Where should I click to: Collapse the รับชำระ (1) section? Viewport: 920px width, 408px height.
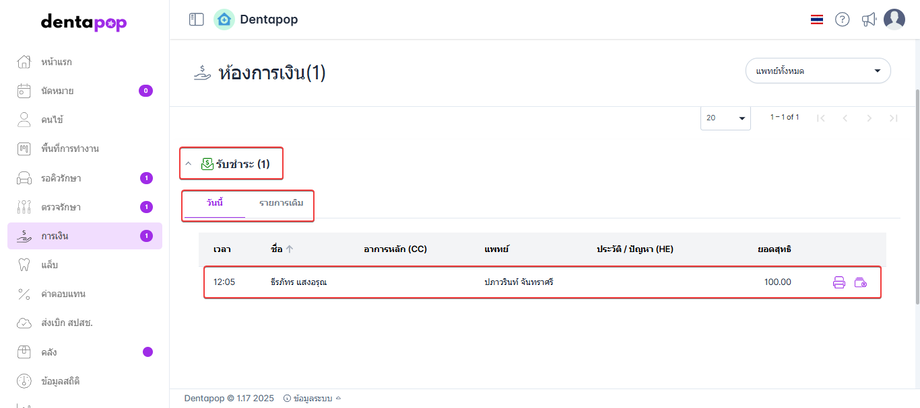pos(188,163)
